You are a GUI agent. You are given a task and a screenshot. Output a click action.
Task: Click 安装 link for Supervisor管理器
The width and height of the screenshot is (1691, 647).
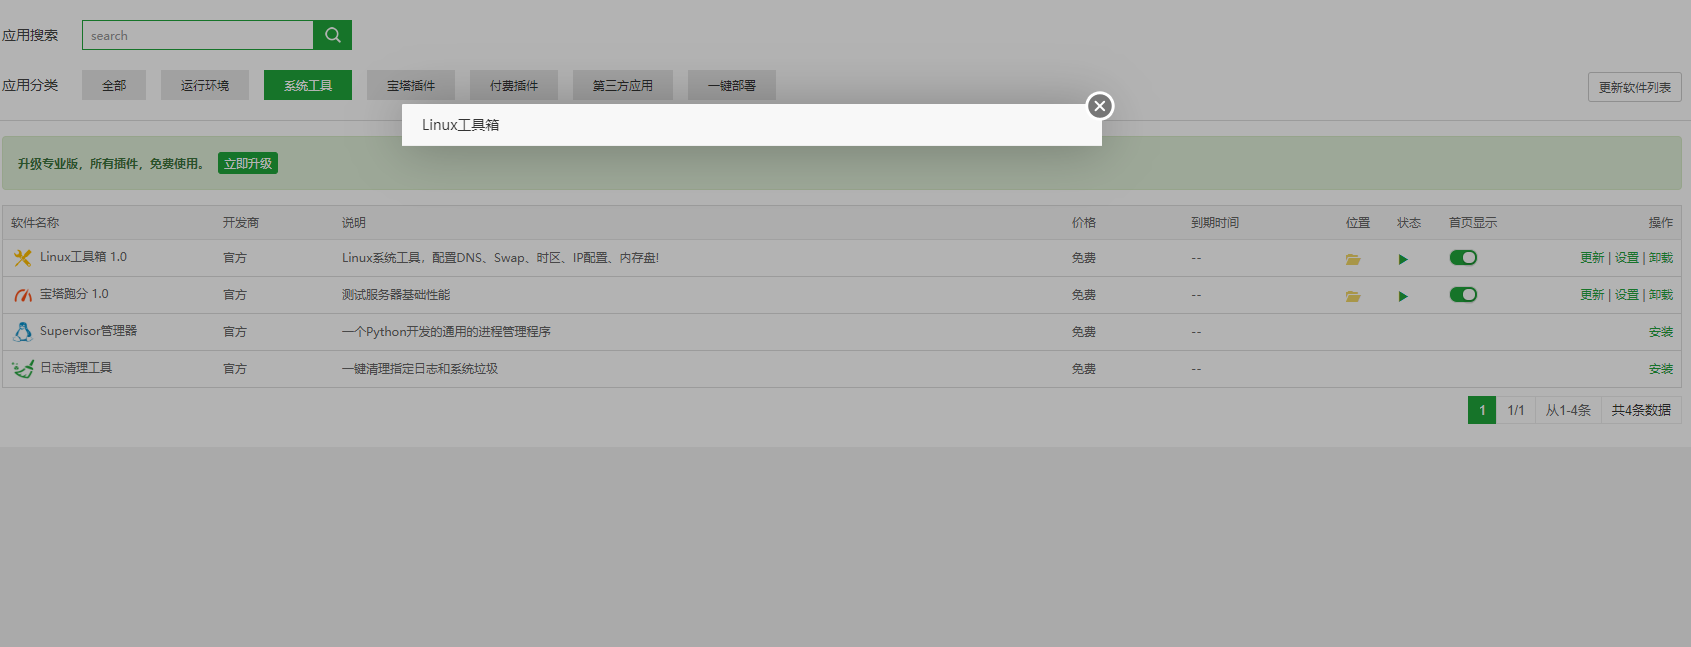[1661, 332]
